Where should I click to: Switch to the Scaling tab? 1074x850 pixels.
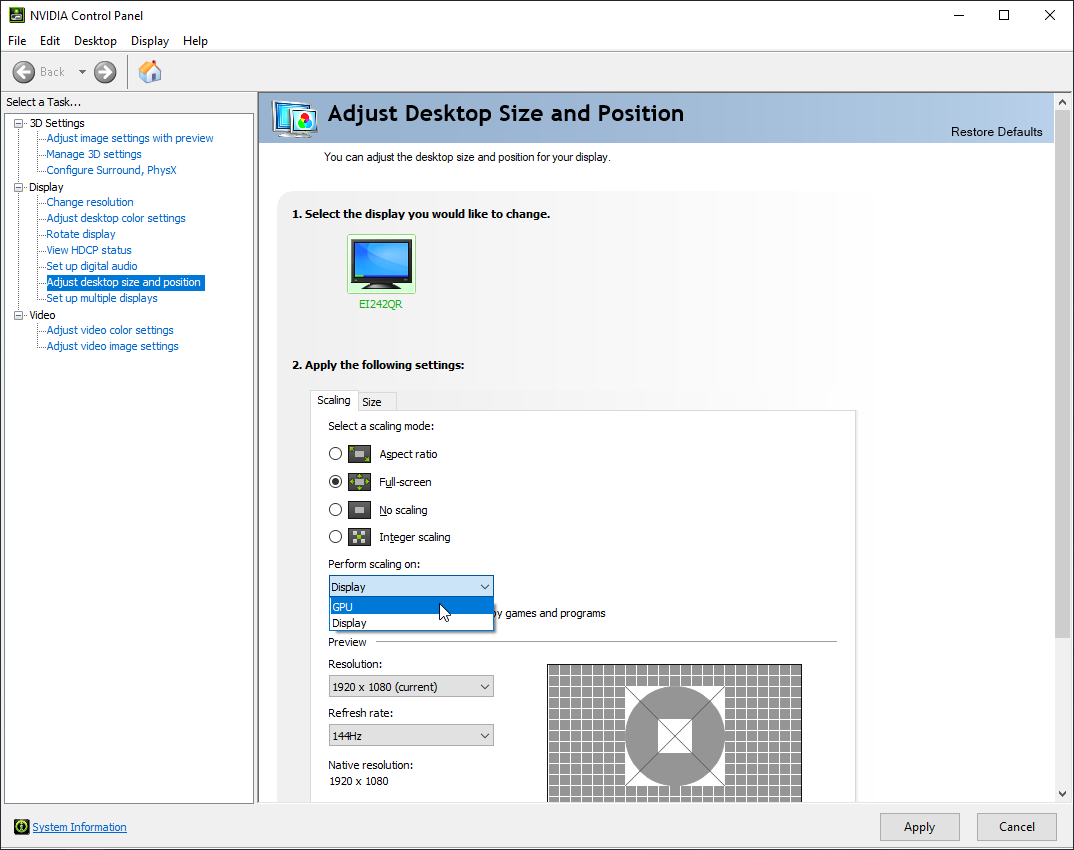point(334,400)
